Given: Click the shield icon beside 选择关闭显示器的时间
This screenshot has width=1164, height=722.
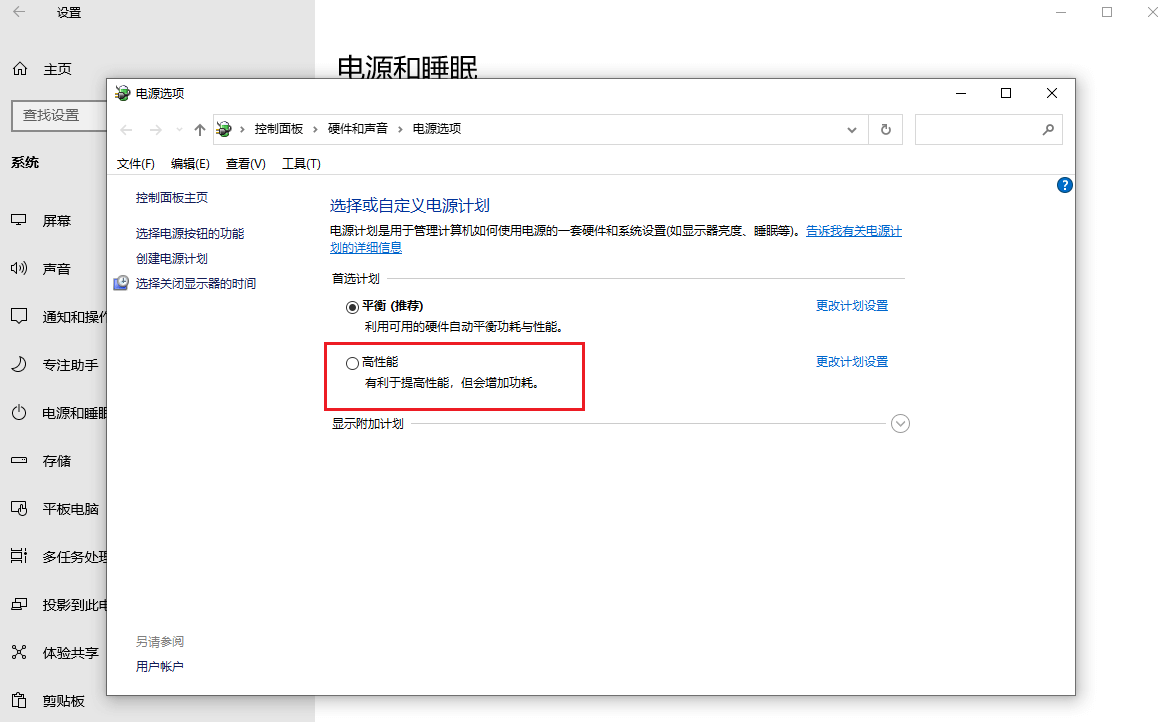Looking at the screenshot, I should (122, 283).
